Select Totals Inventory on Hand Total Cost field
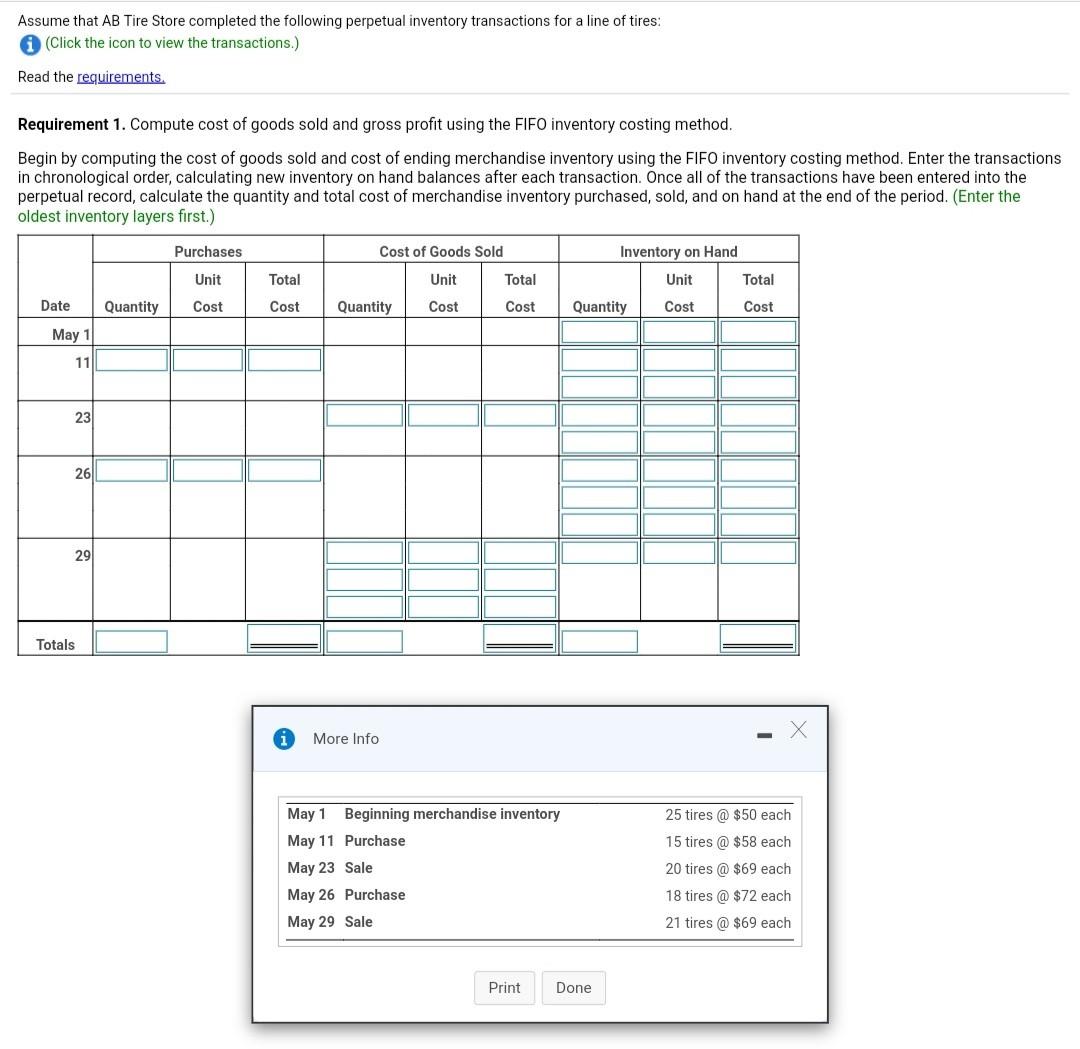This screenshot has height=1049, width=1080. 758,638
